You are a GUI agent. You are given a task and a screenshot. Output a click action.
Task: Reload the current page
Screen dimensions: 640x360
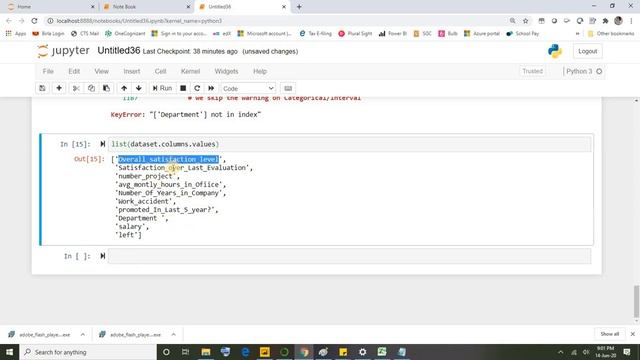tap(34, 21)
